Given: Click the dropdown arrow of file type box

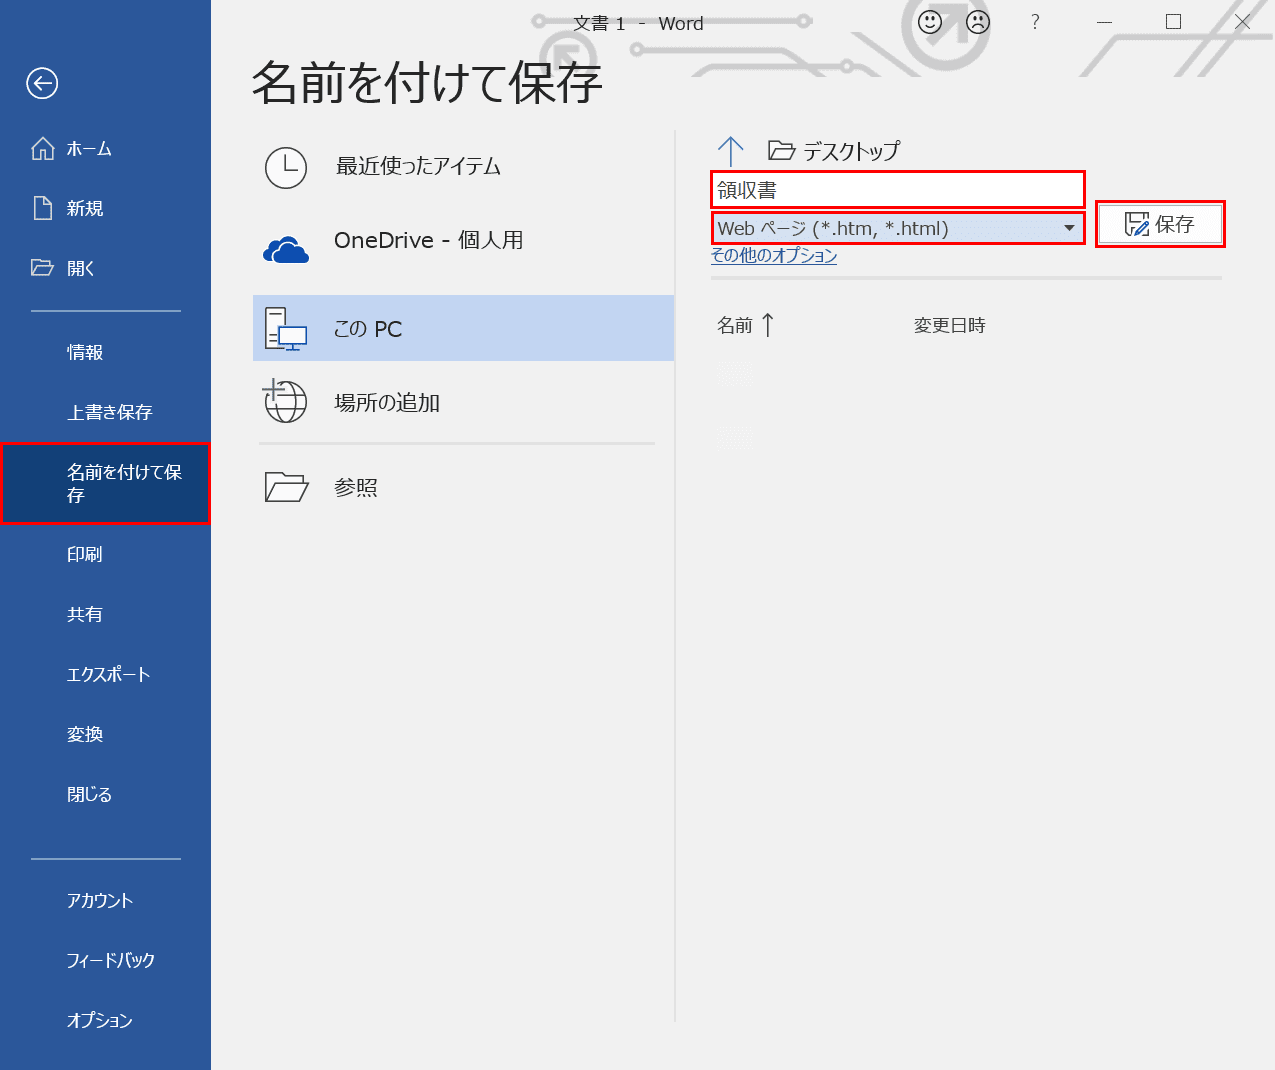Looking at the screenshot, I should pos(1069,228).
